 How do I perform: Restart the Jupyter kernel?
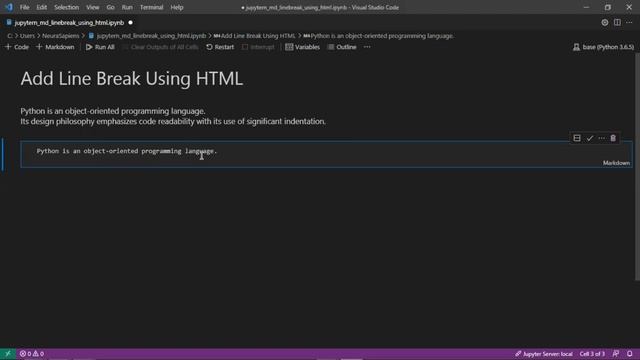220,47
